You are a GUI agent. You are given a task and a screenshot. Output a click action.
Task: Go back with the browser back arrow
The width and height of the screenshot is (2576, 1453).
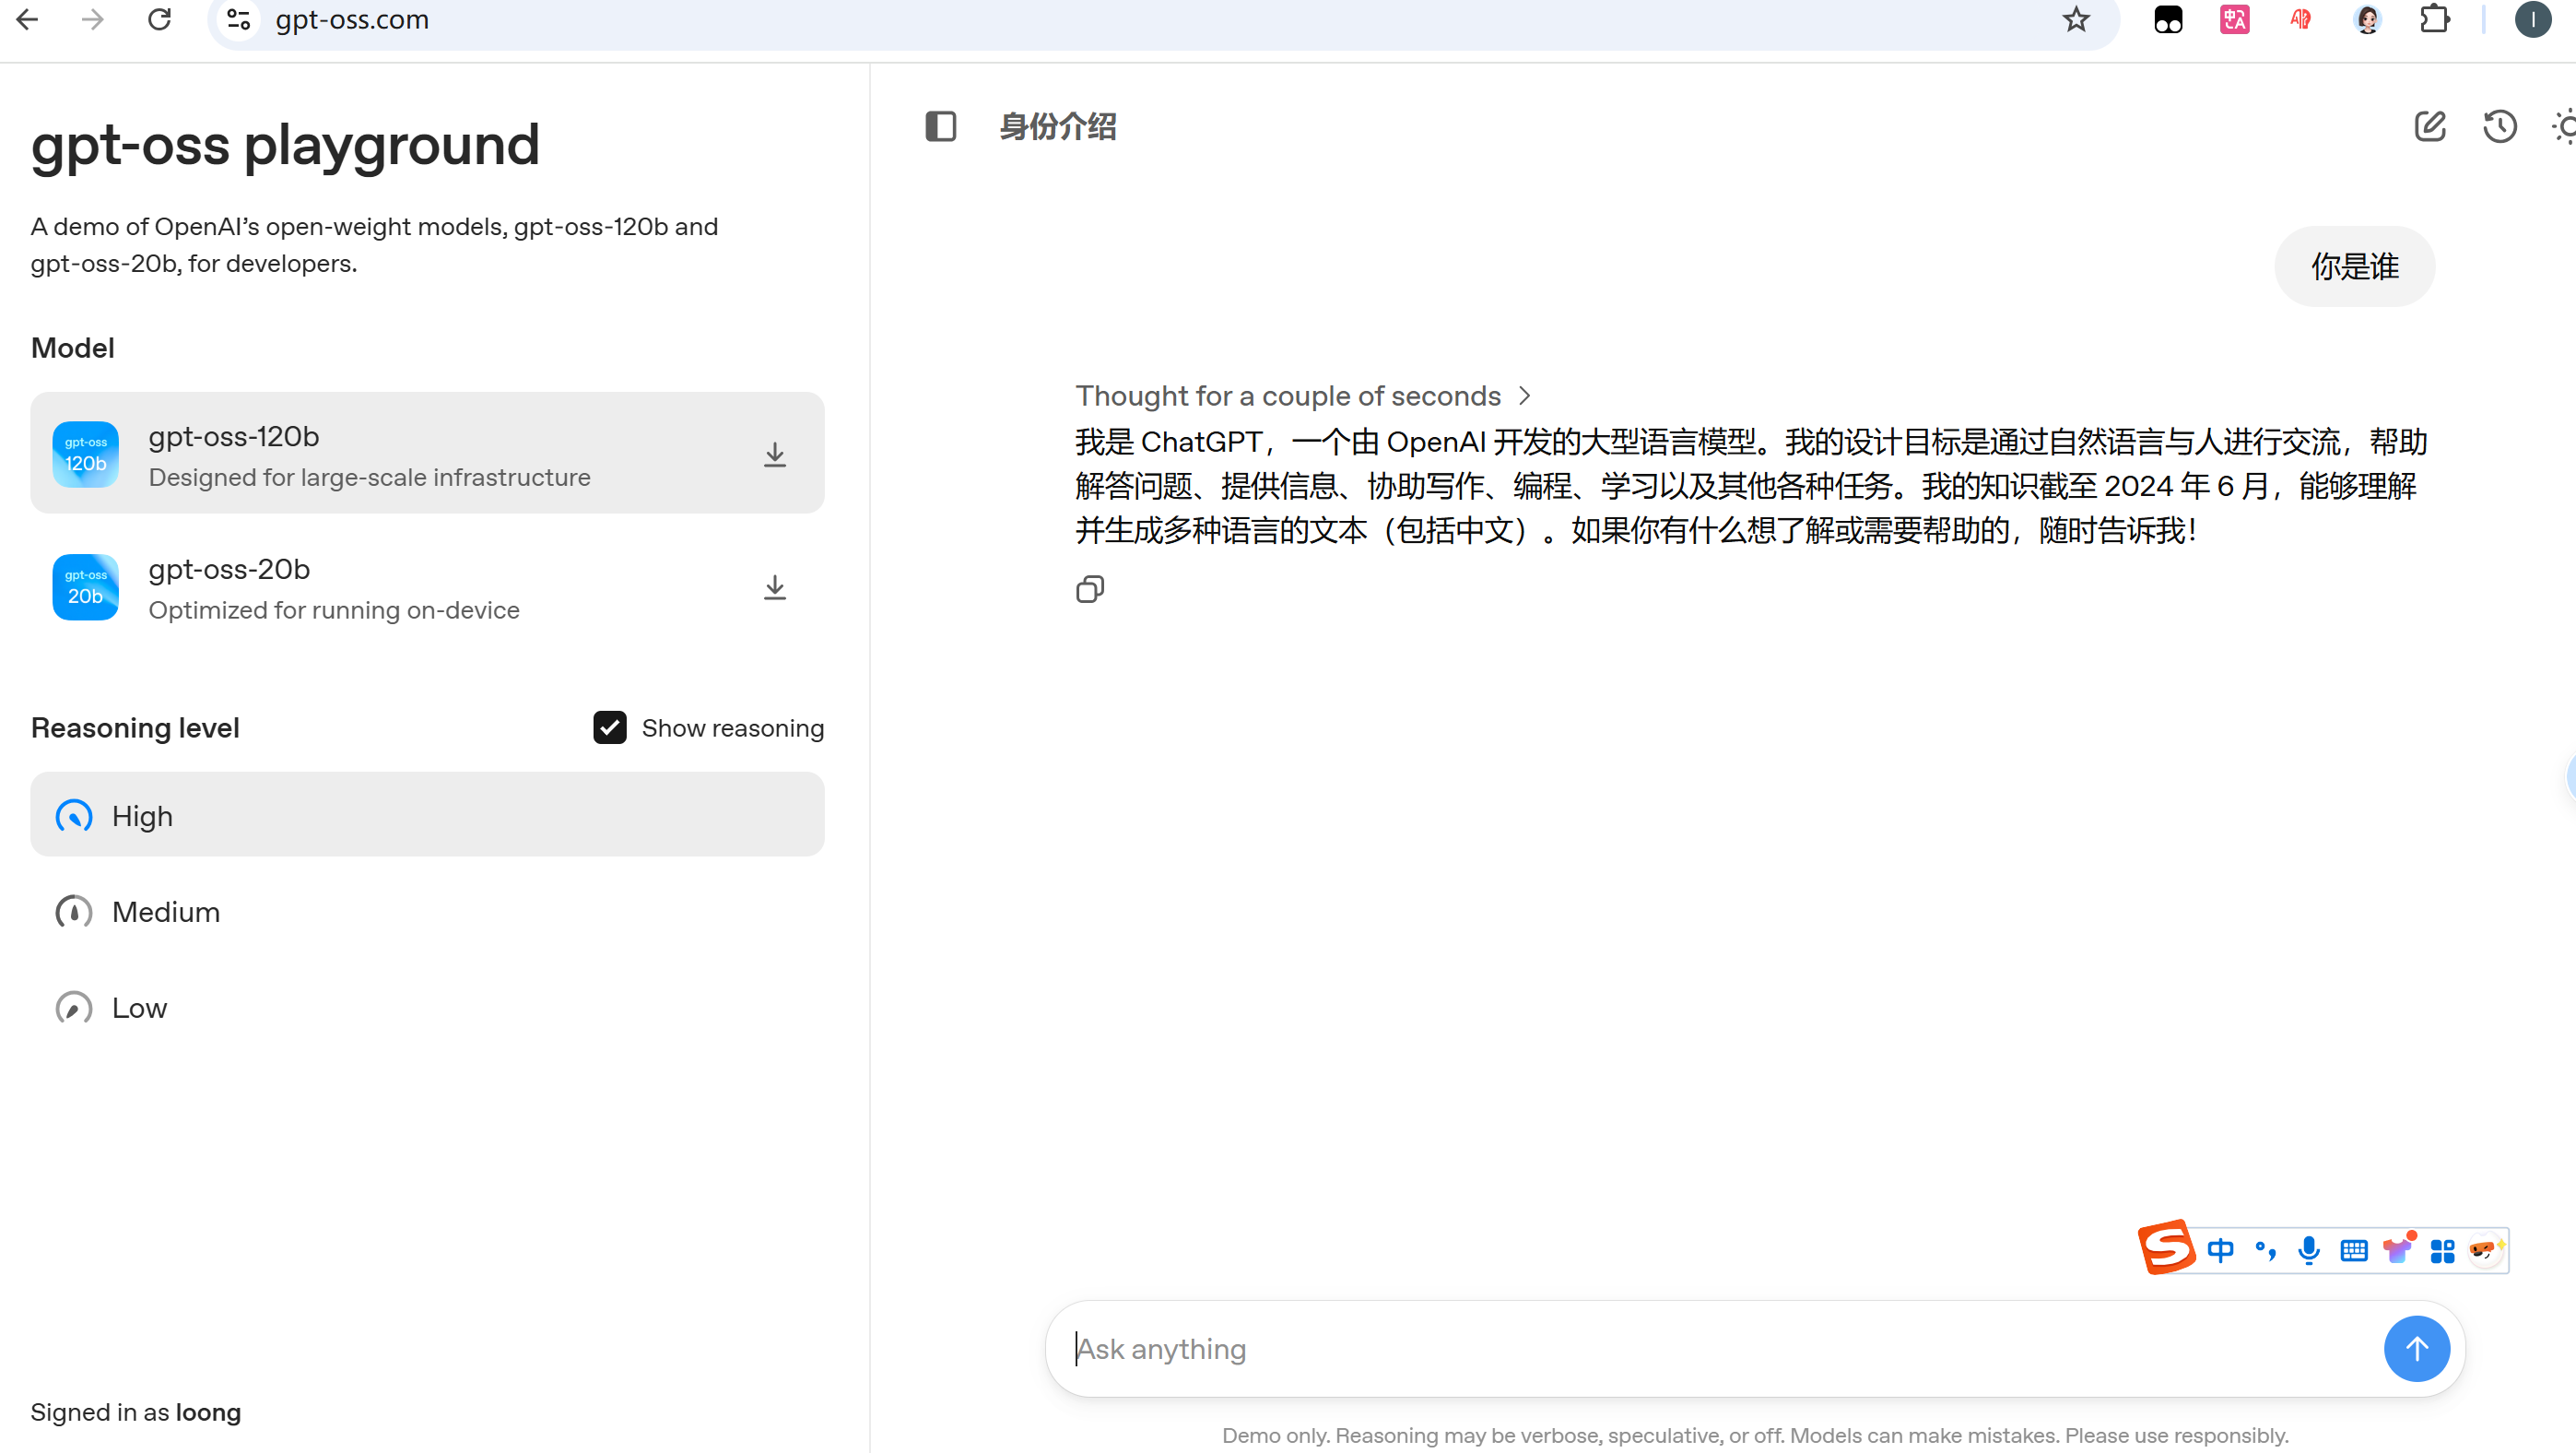click(27, 19)
